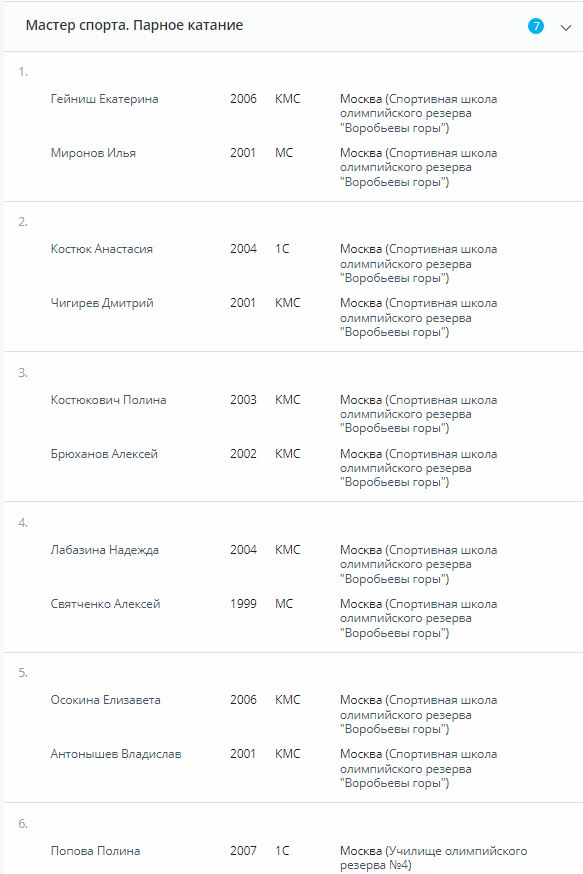
Task: Select Брюханов Алексей name
Action: 104,454
